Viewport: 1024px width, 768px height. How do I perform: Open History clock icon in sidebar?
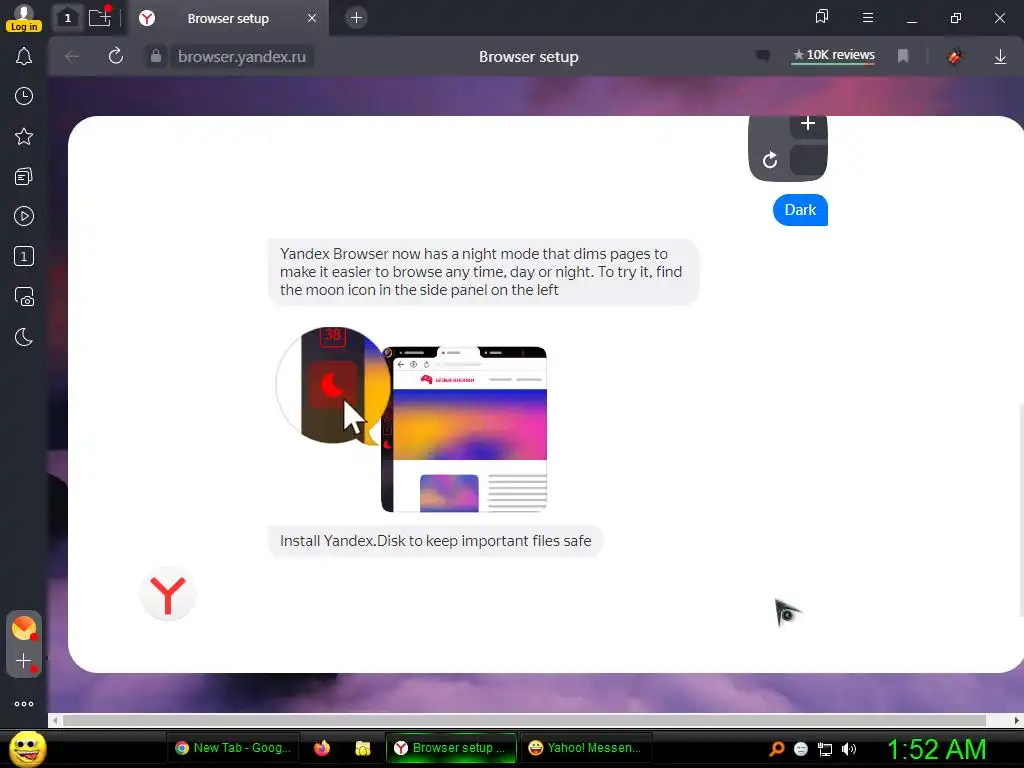24,96
